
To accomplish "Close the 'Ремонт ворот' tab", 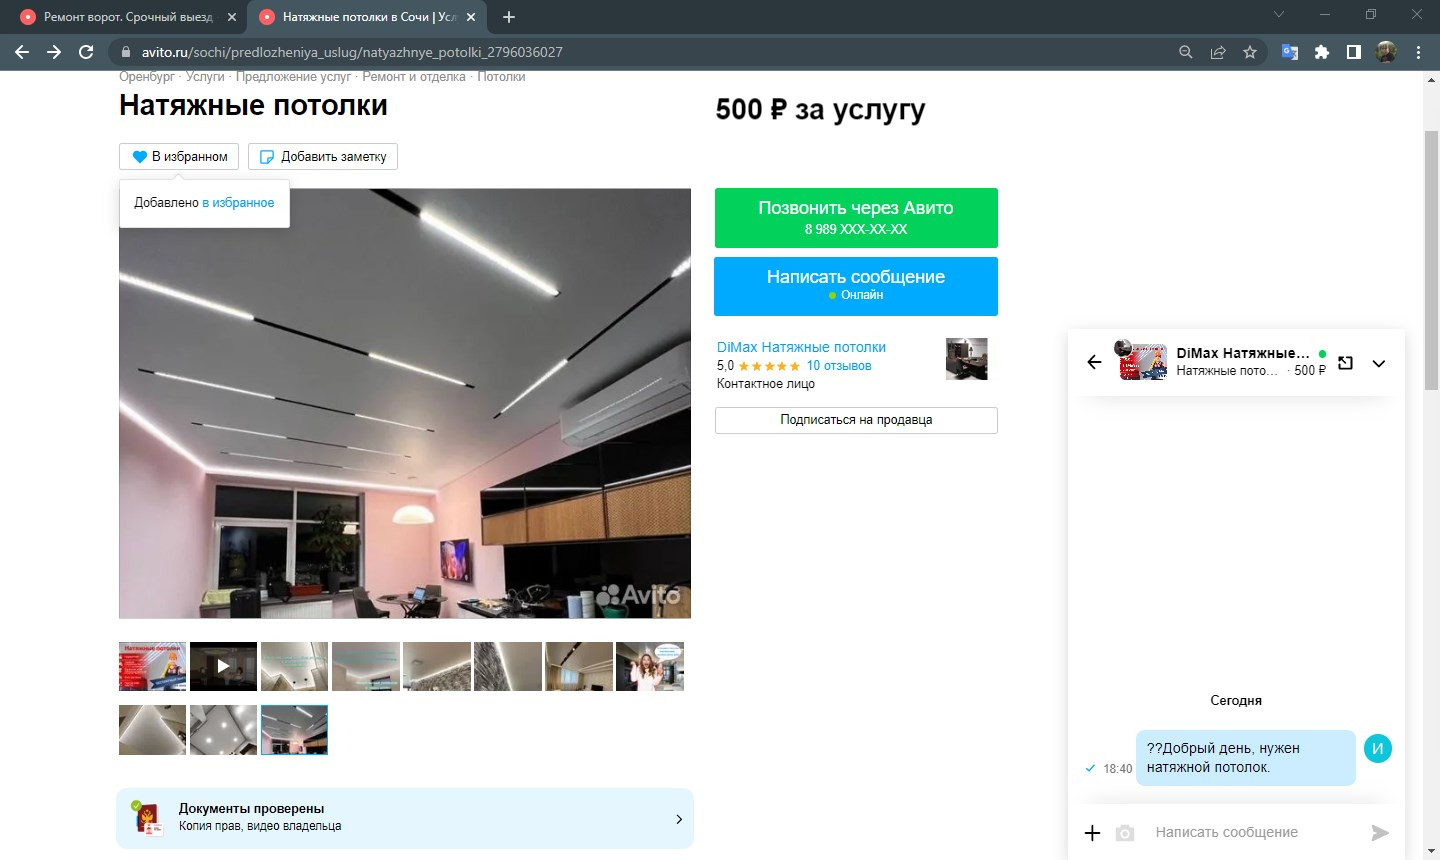I will tap(232, 17).
